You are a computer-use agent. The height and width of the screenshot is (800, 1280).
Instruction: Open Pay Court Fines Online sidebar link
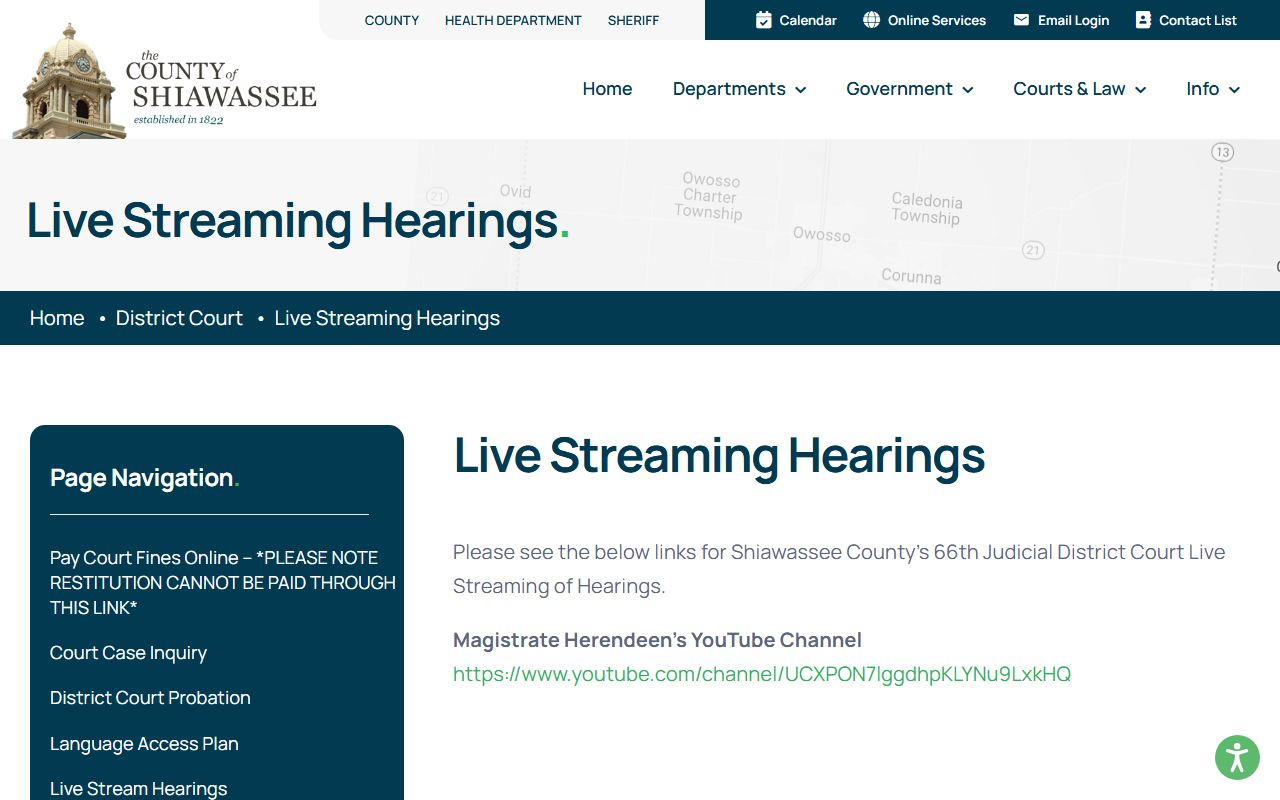(223, 582)
